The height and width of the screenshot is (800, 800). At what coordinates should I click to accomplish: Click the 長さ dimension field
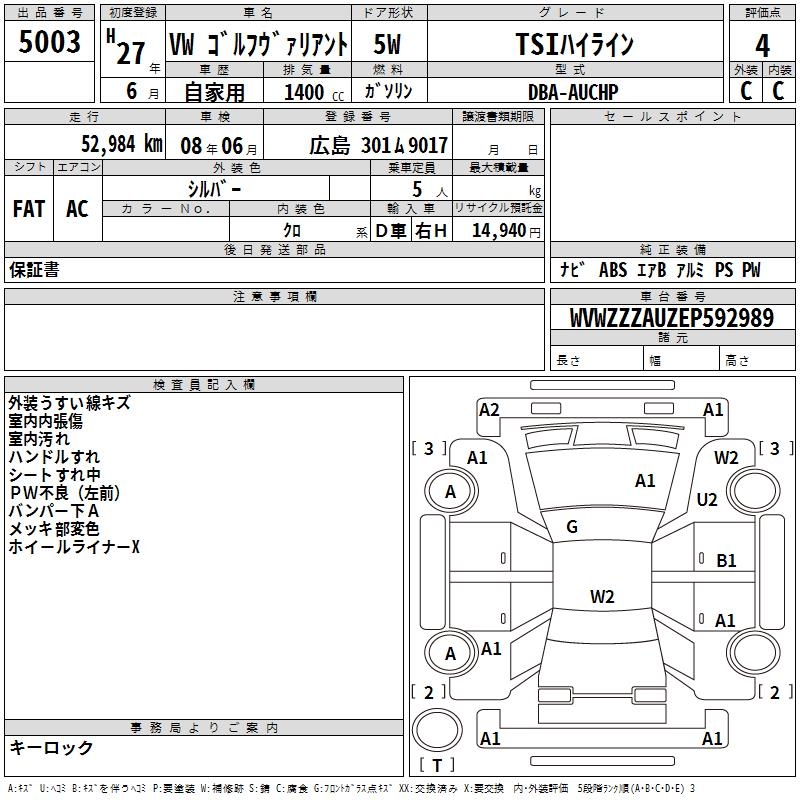597,360
